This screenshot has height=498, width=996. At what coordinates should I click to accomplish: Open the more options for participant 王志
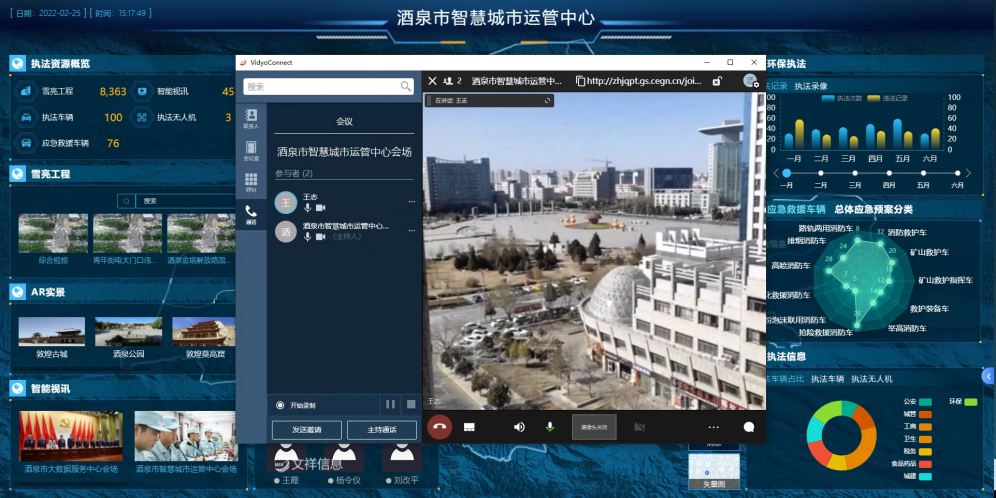point(411,202)
